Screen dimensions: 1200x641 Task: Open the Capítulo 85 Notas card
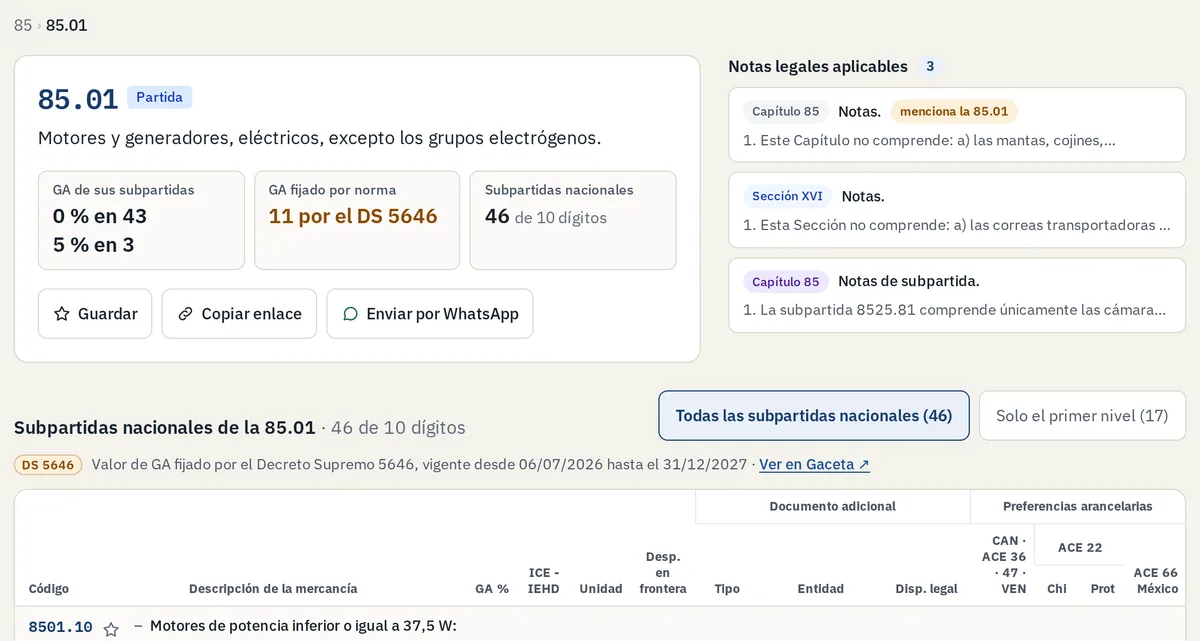(x=957, y=125)
